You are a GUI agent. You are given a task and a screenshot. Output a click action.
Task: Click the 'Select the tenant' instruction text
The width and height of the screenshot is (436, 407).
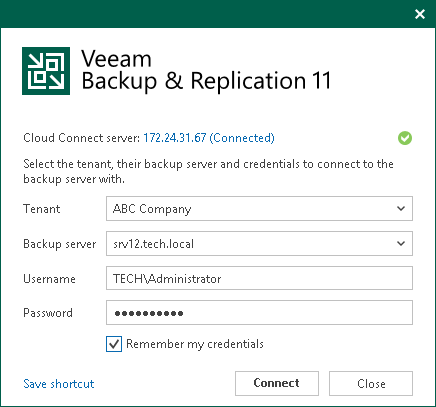click(208, 171)
